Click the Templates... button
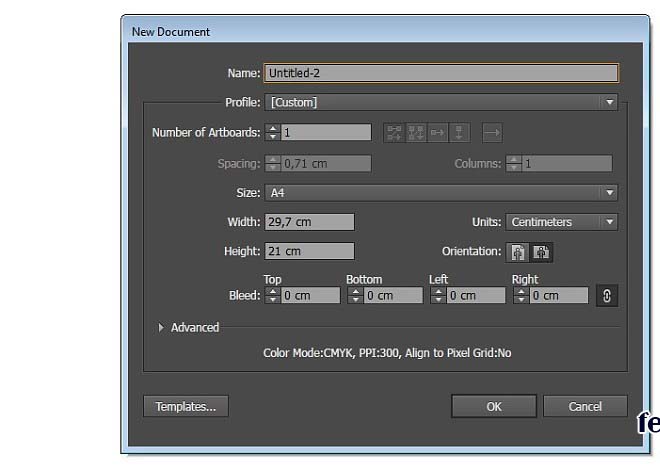This screenshot has width=660, height=471. coord(186,406)
